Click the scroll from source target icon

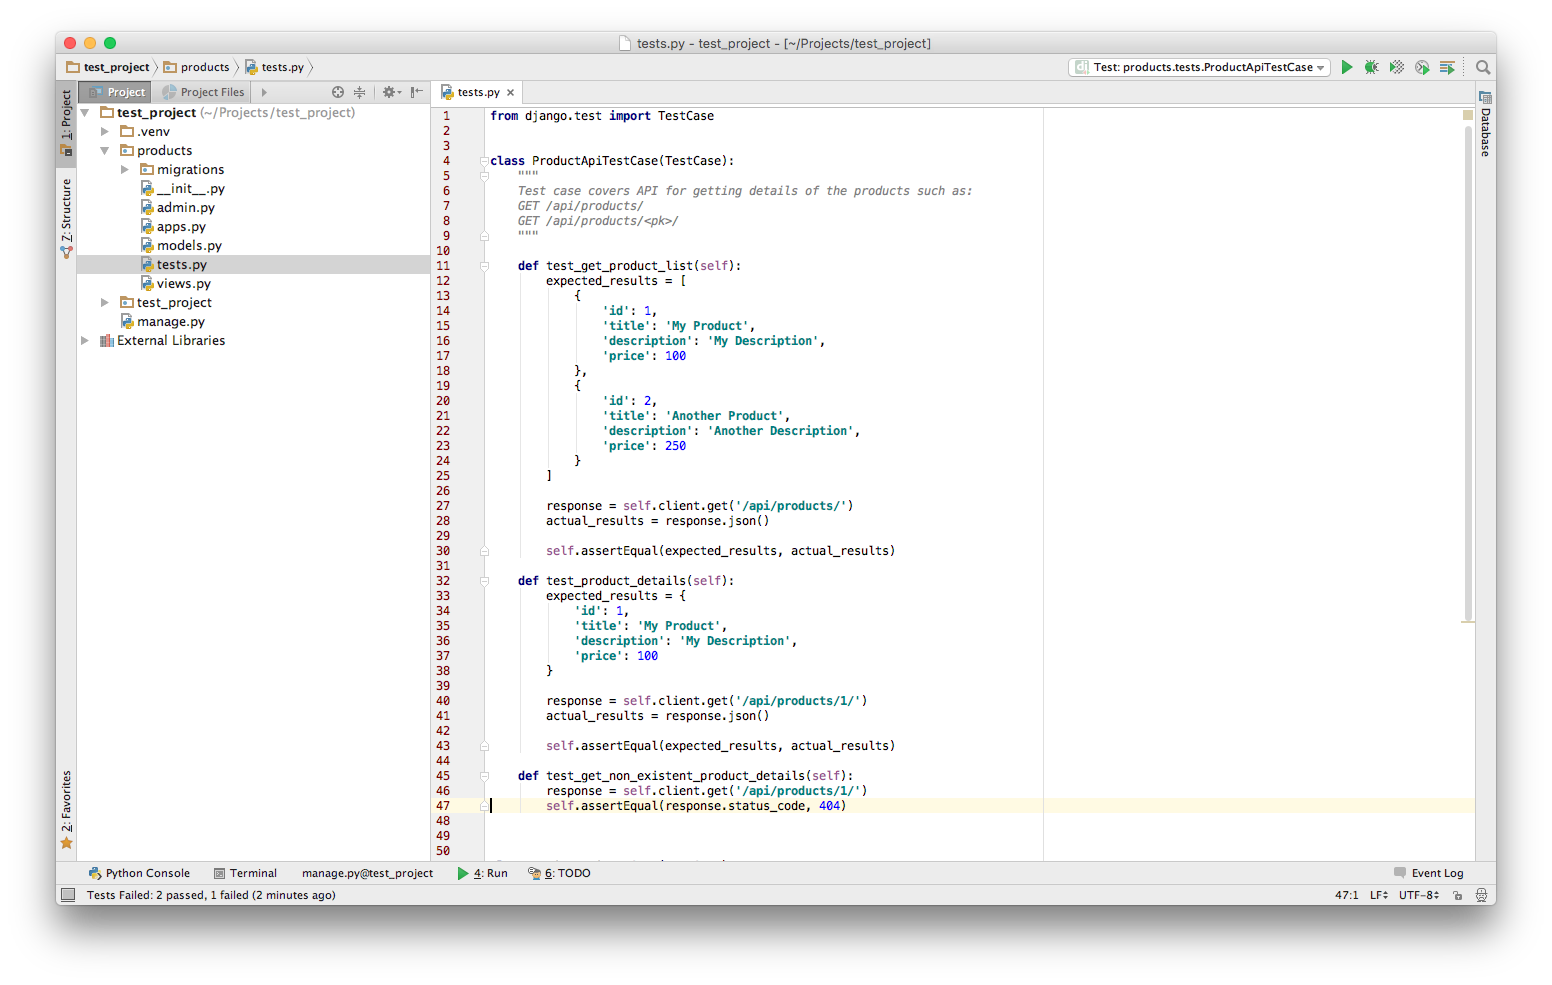[x=338, y=92]
